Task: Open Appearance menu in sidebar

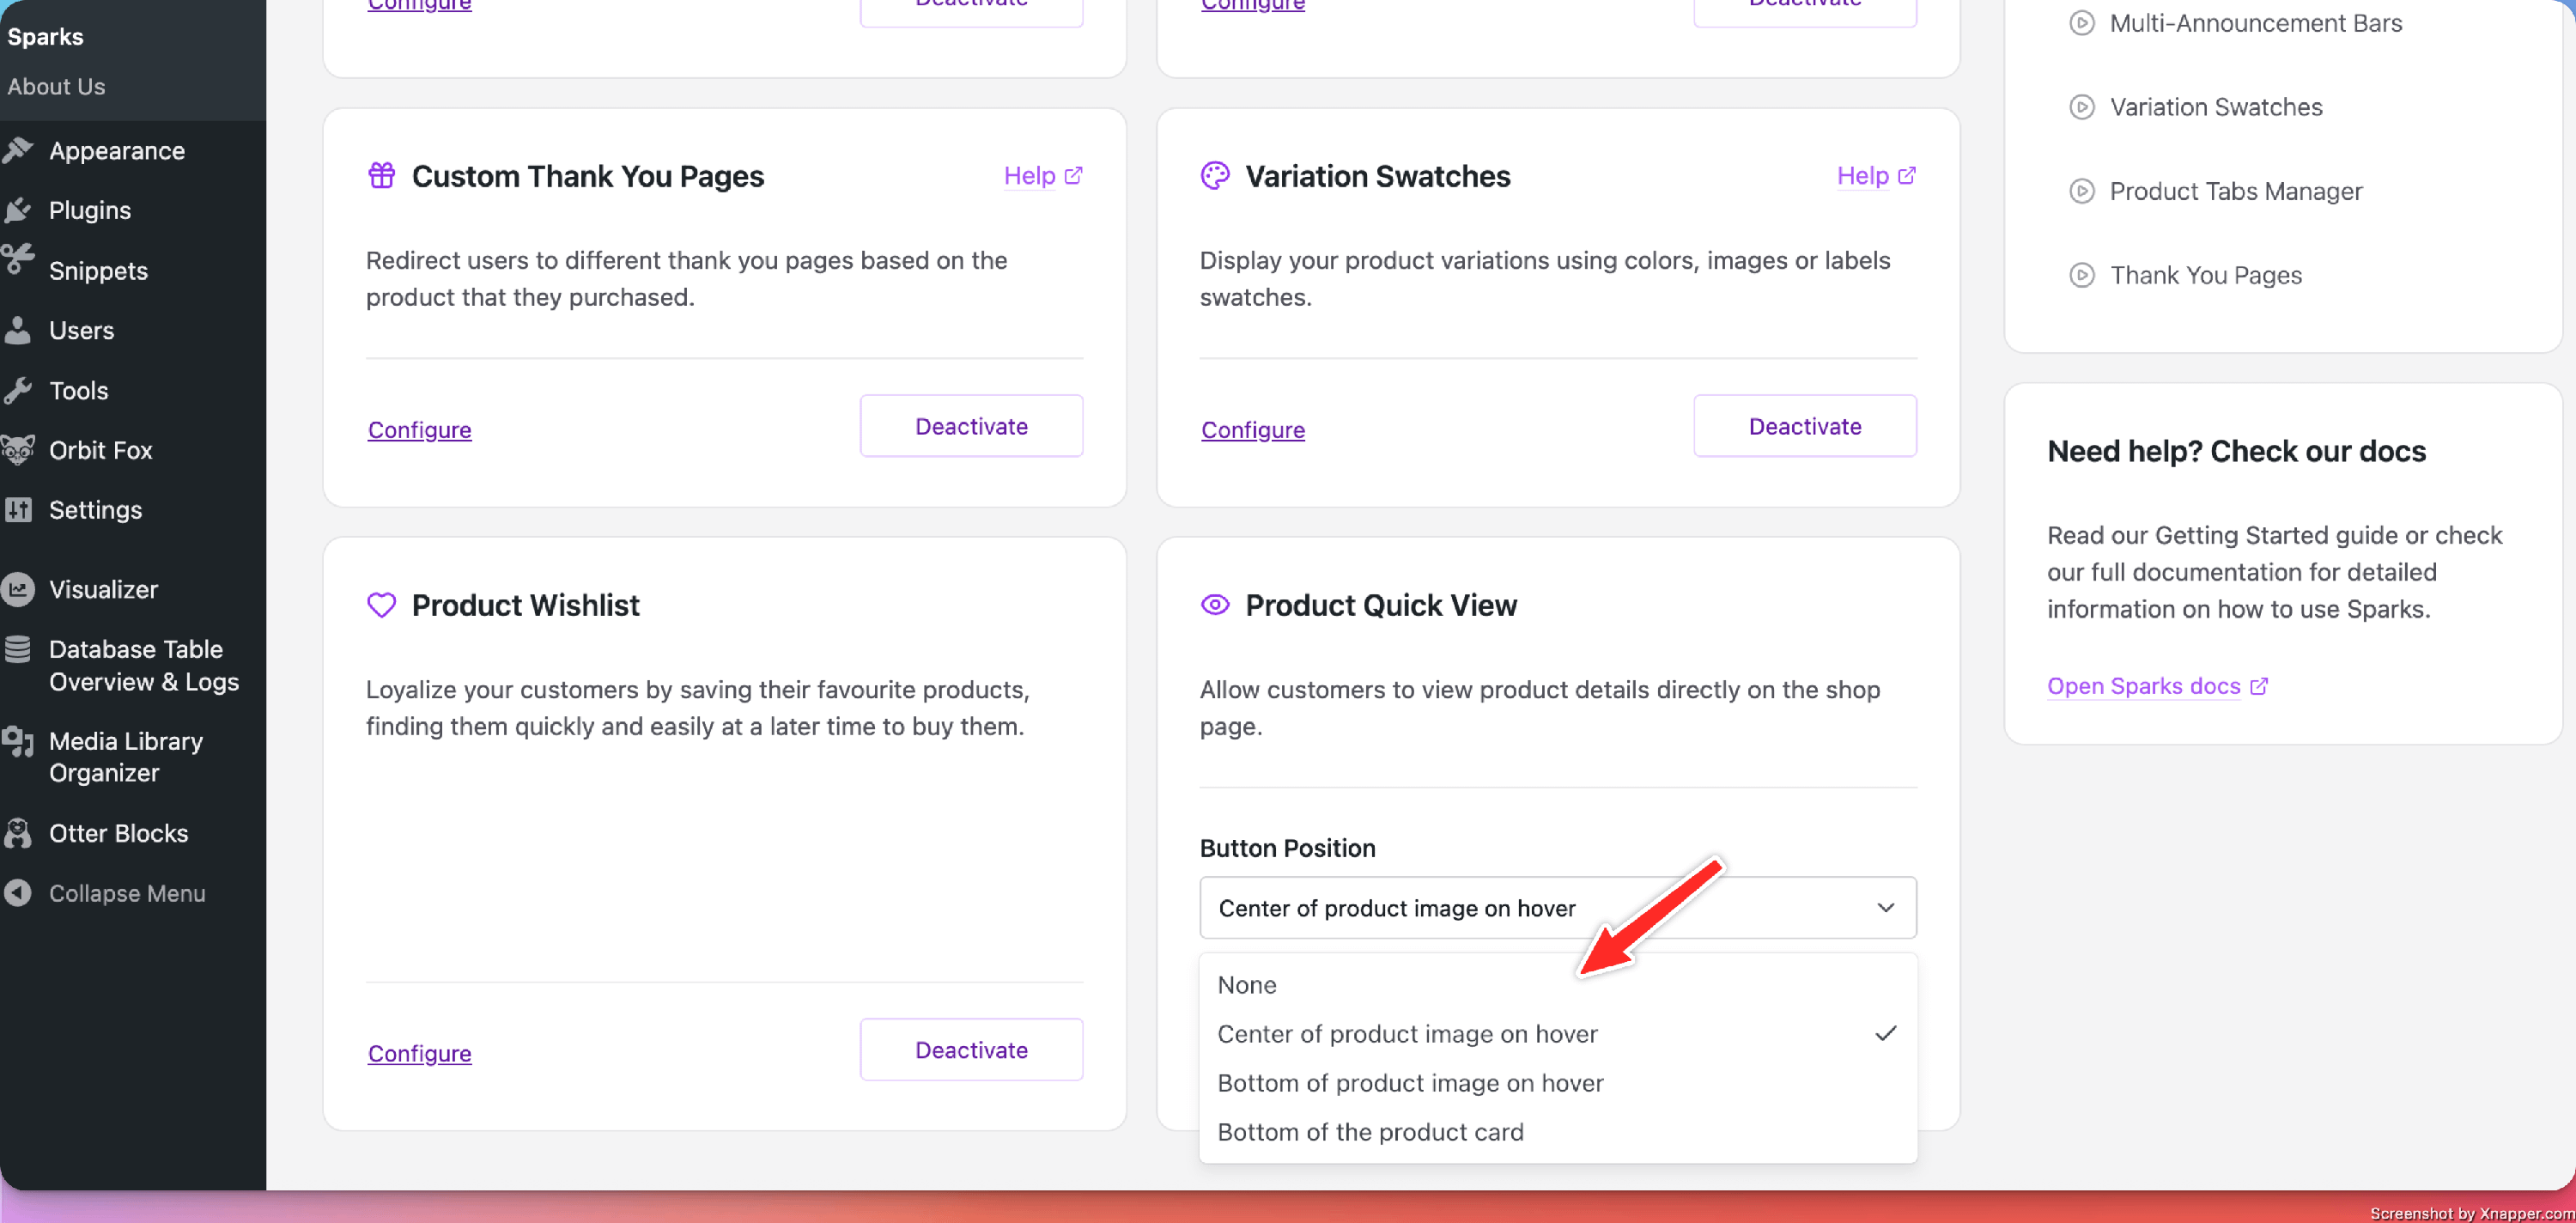Action: [116, 151]
